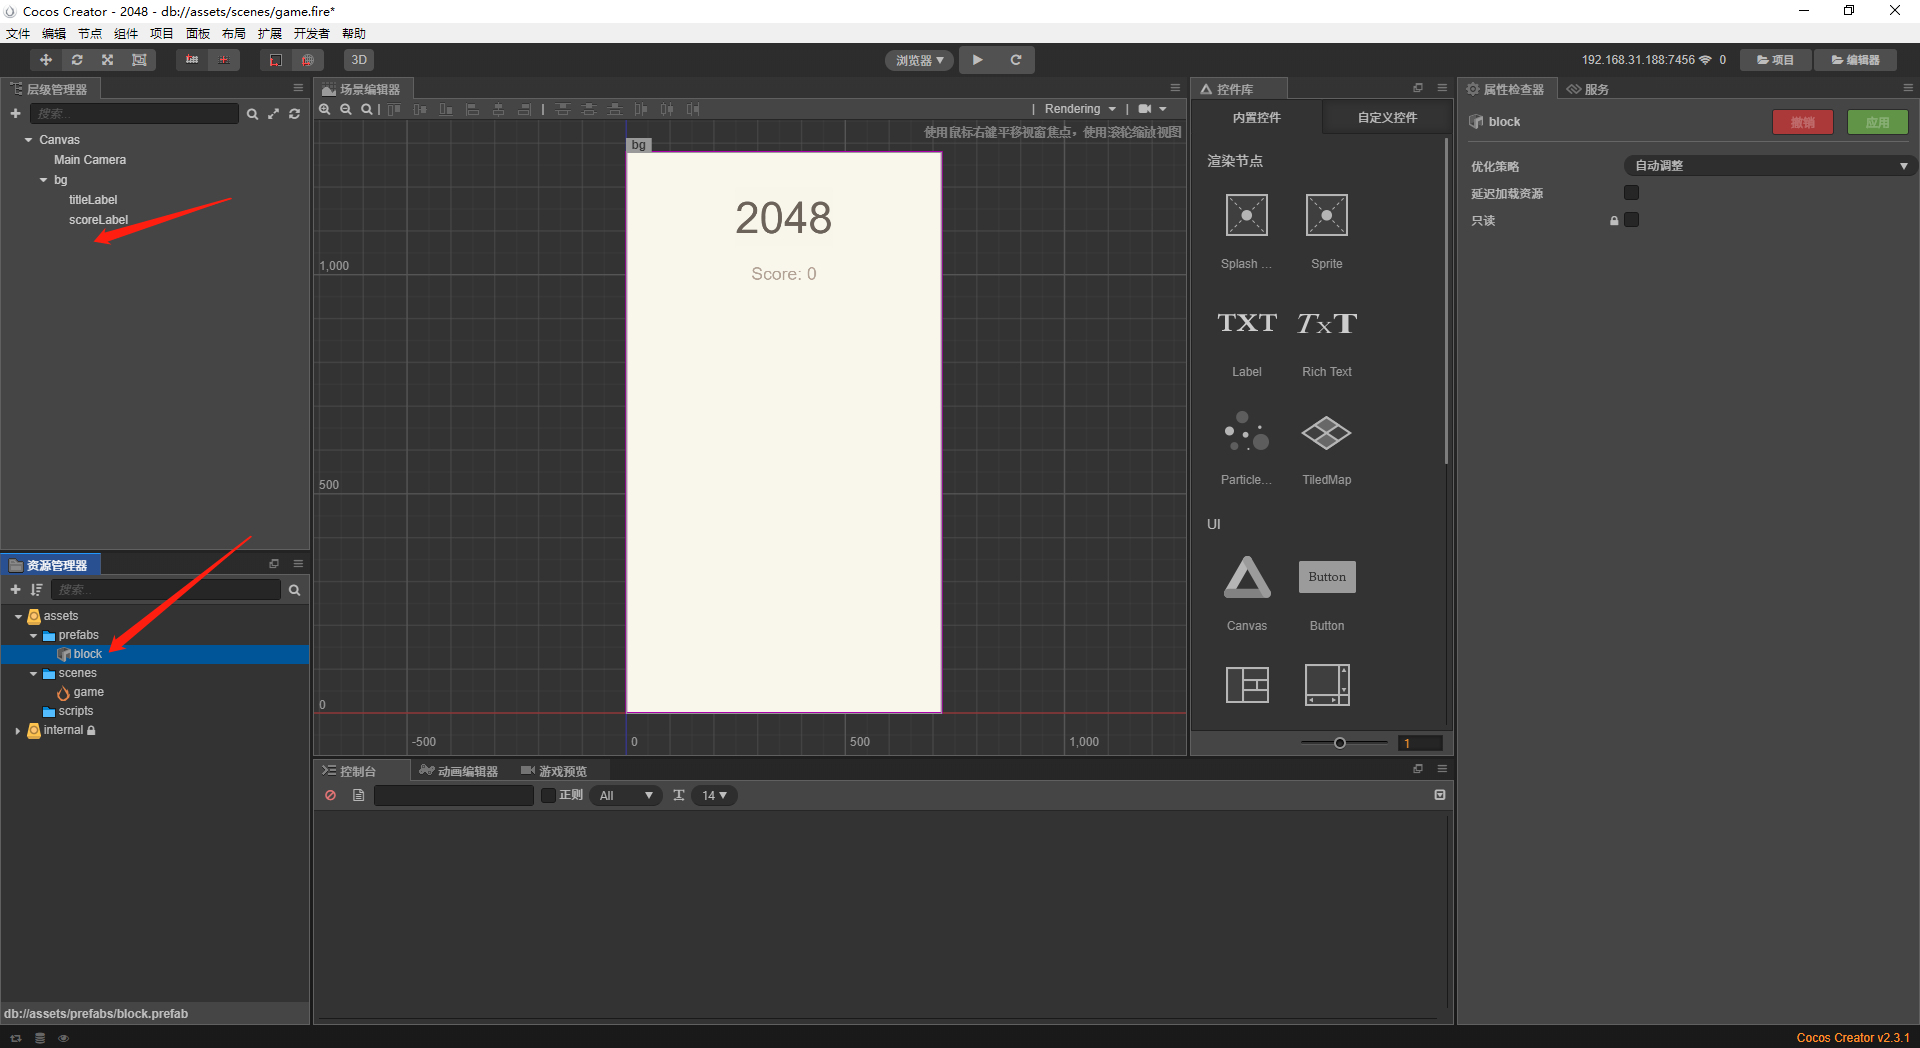The width and height of the screenshot is (1920, 1048).
Task: Select the Button control in UI section
Action: pos(1326,577)
